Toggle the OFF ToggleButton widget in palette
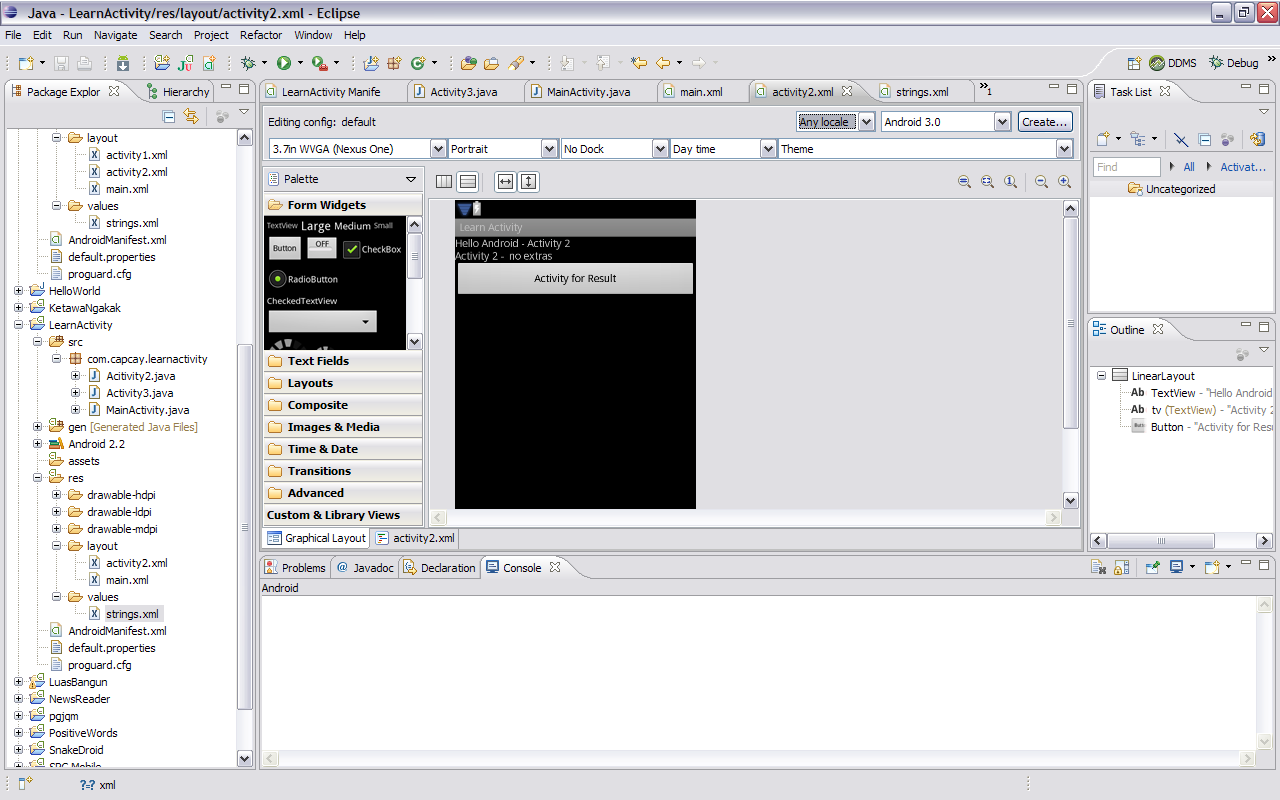 (321, 246)
